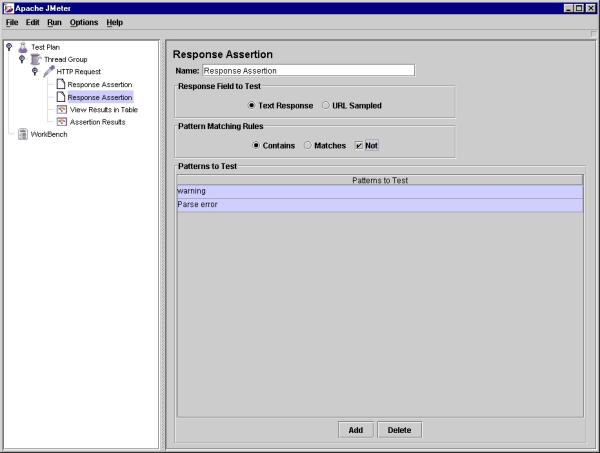Select the 'Parse error' pattern row
Image resolution: width=600 pixels, height=453 pixels.
380,205
